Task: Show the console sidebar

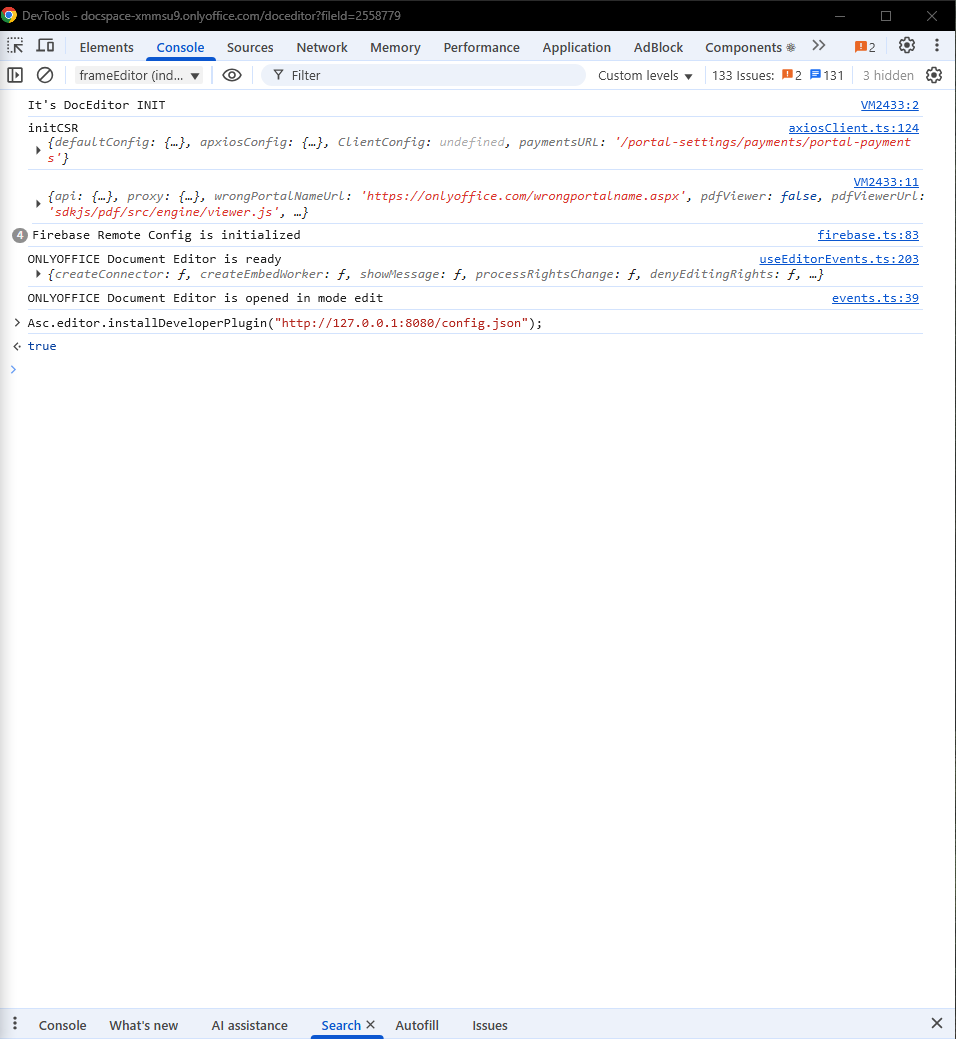Action: click(15, 75)
